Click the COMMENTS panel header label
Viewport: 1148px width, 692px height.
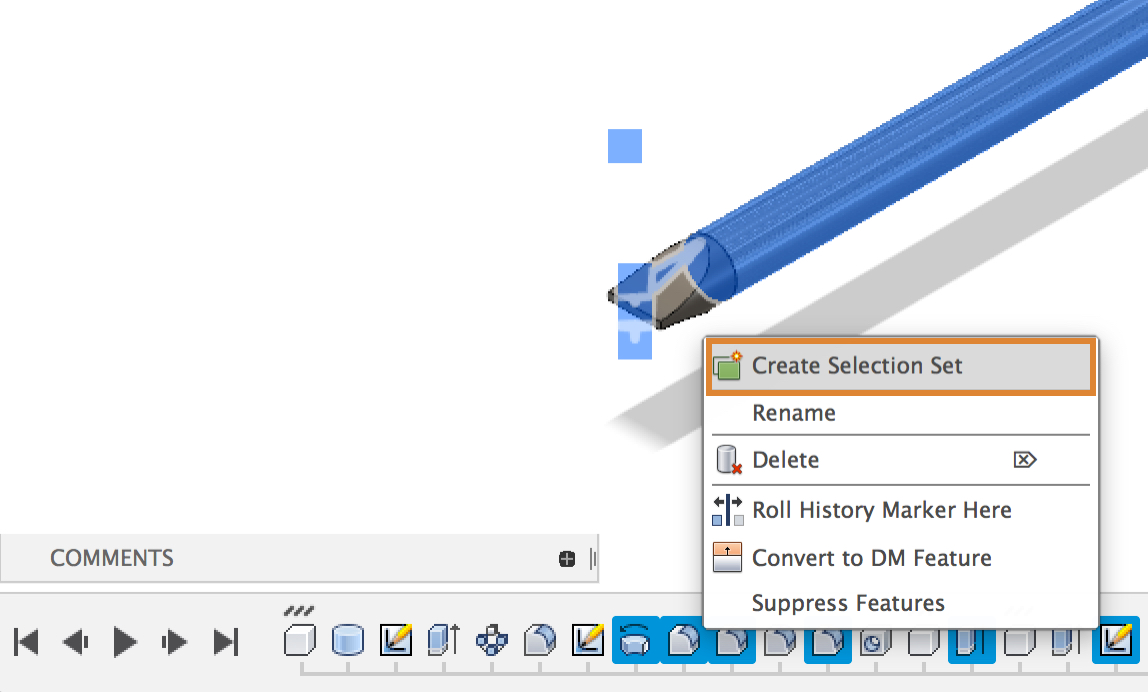112,558
